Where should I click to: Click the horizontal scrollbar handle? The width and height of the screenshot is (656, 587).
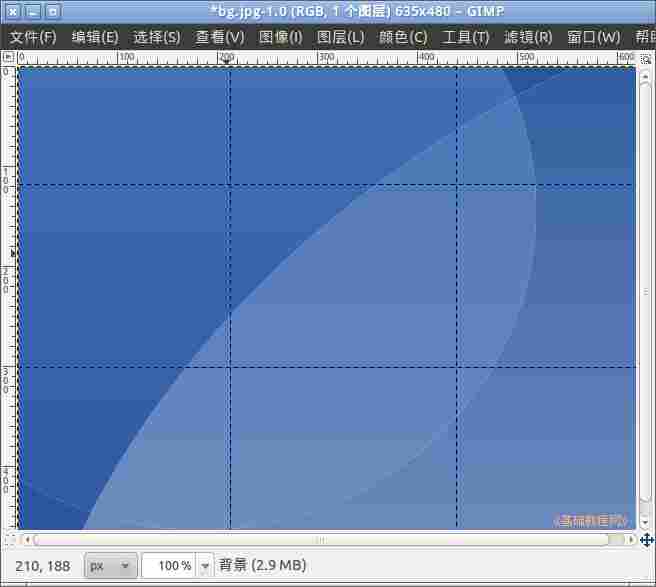(320, 540)
